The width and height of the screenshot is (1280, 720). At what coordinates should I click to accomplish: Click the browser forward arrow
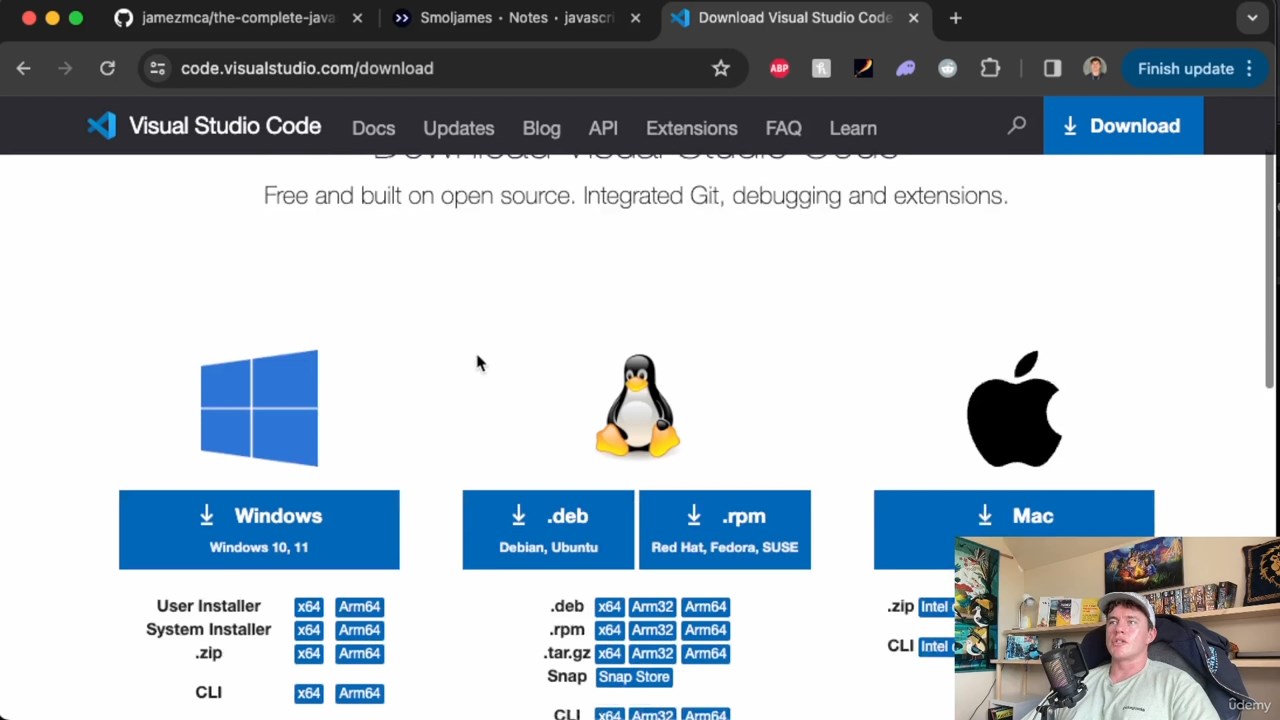pos(65,68)
